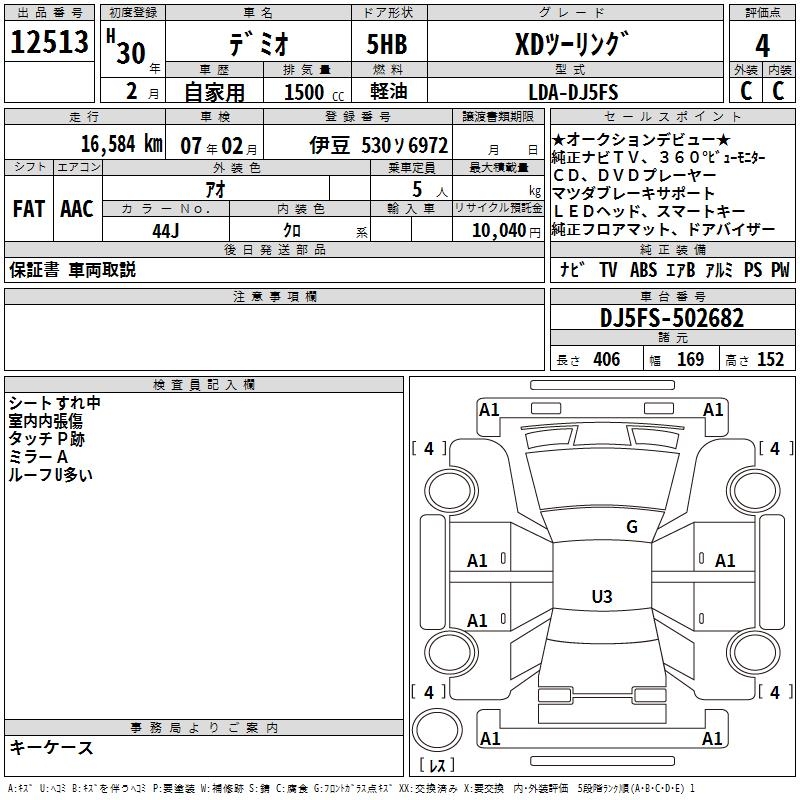Screen dimensions: 800x800
Task: Select the office notice キーケース
Action: click(x=52, y=747)
